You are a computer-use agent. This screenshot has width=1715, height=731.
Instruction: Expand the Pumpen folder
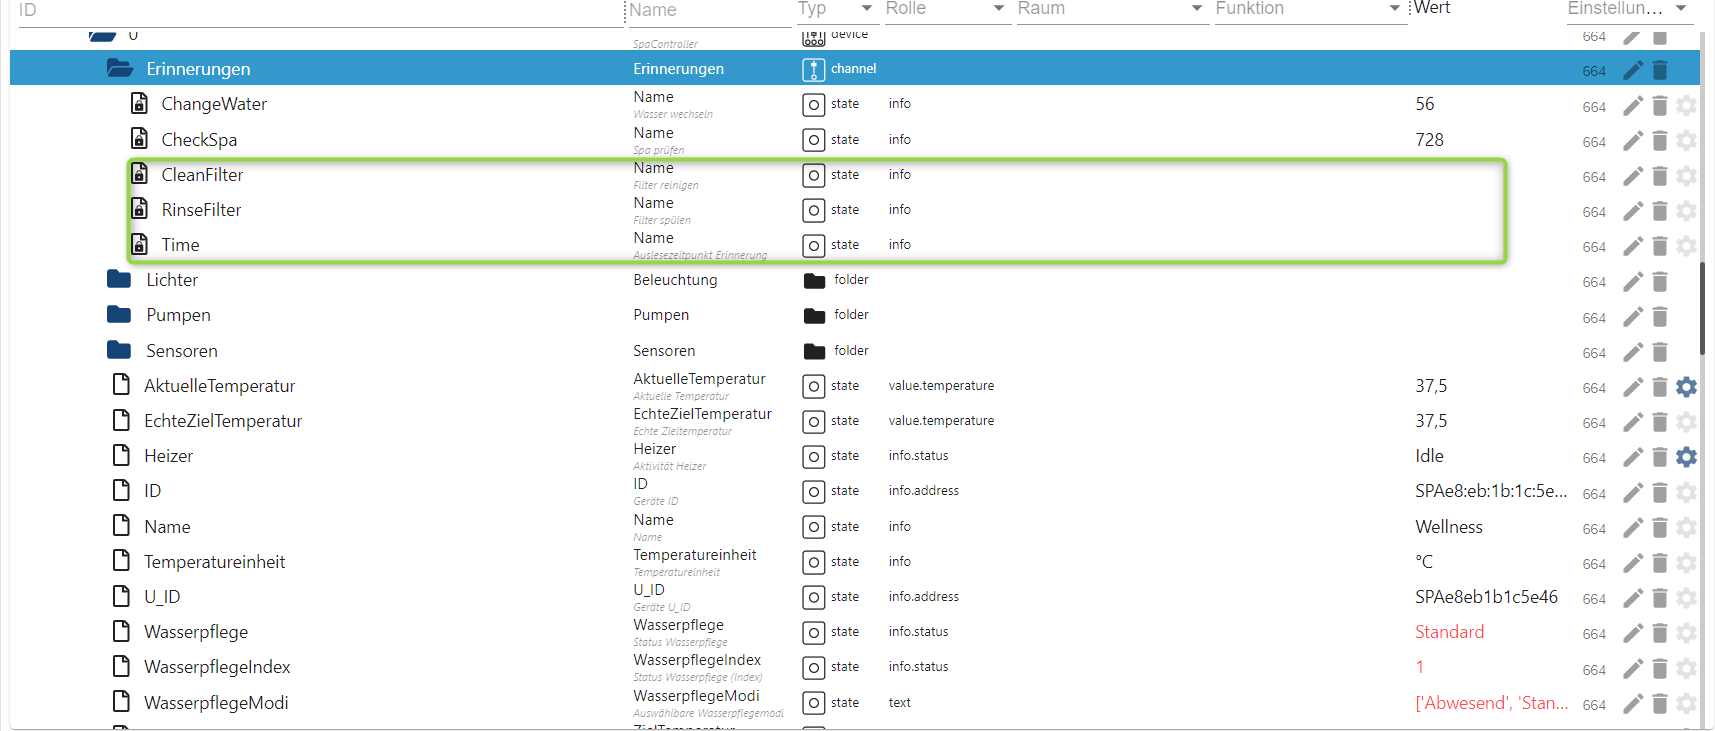119,314
